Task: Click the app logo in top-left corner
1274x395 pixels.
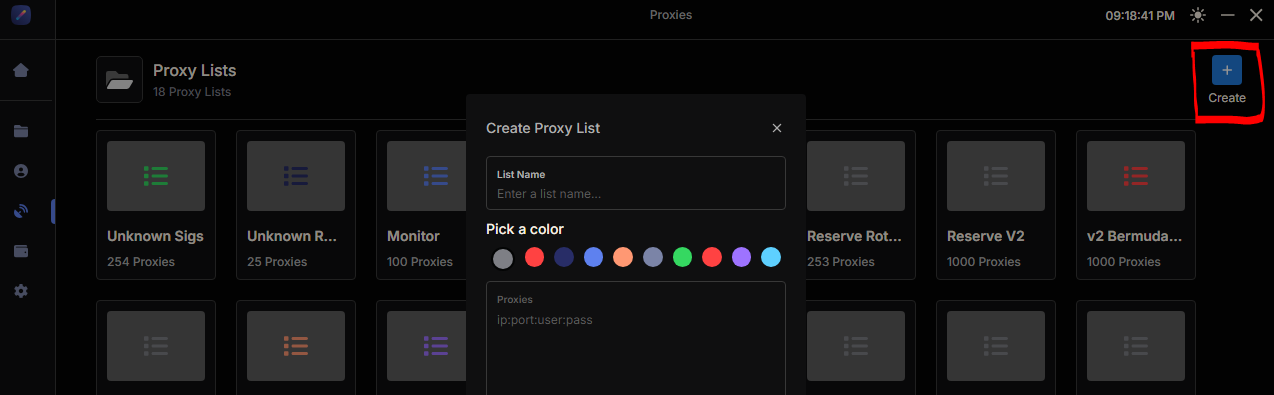Action: pos(21,16)
